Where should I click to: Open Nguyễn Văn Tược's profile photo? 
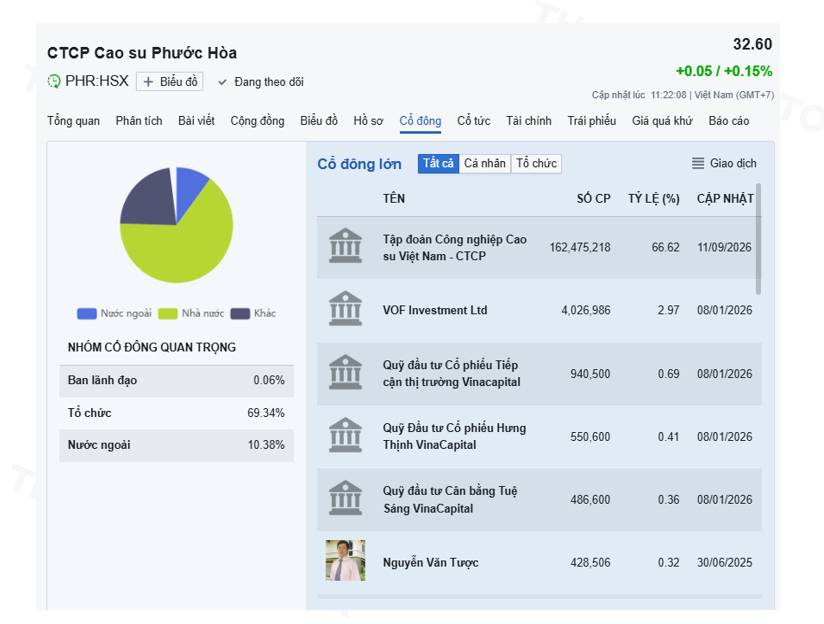[345, 560]
